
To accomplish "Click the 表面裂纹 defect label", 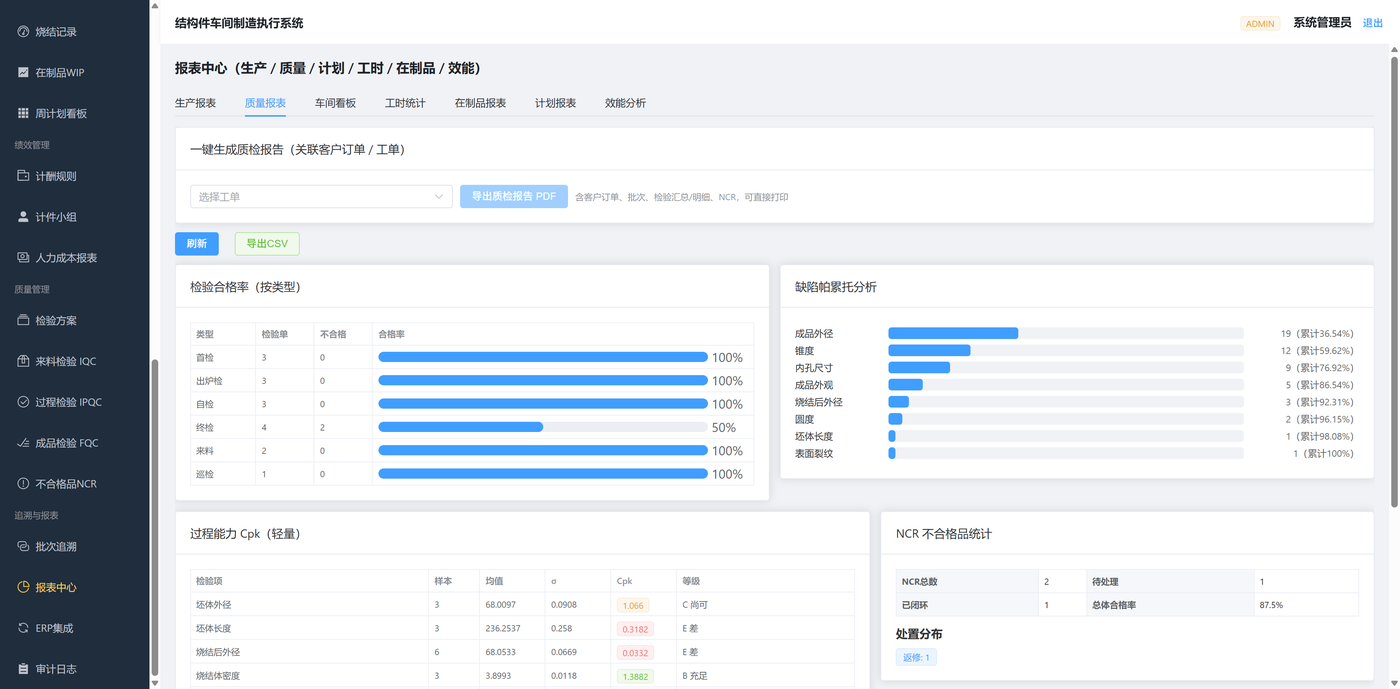I will tap(814, 453).
